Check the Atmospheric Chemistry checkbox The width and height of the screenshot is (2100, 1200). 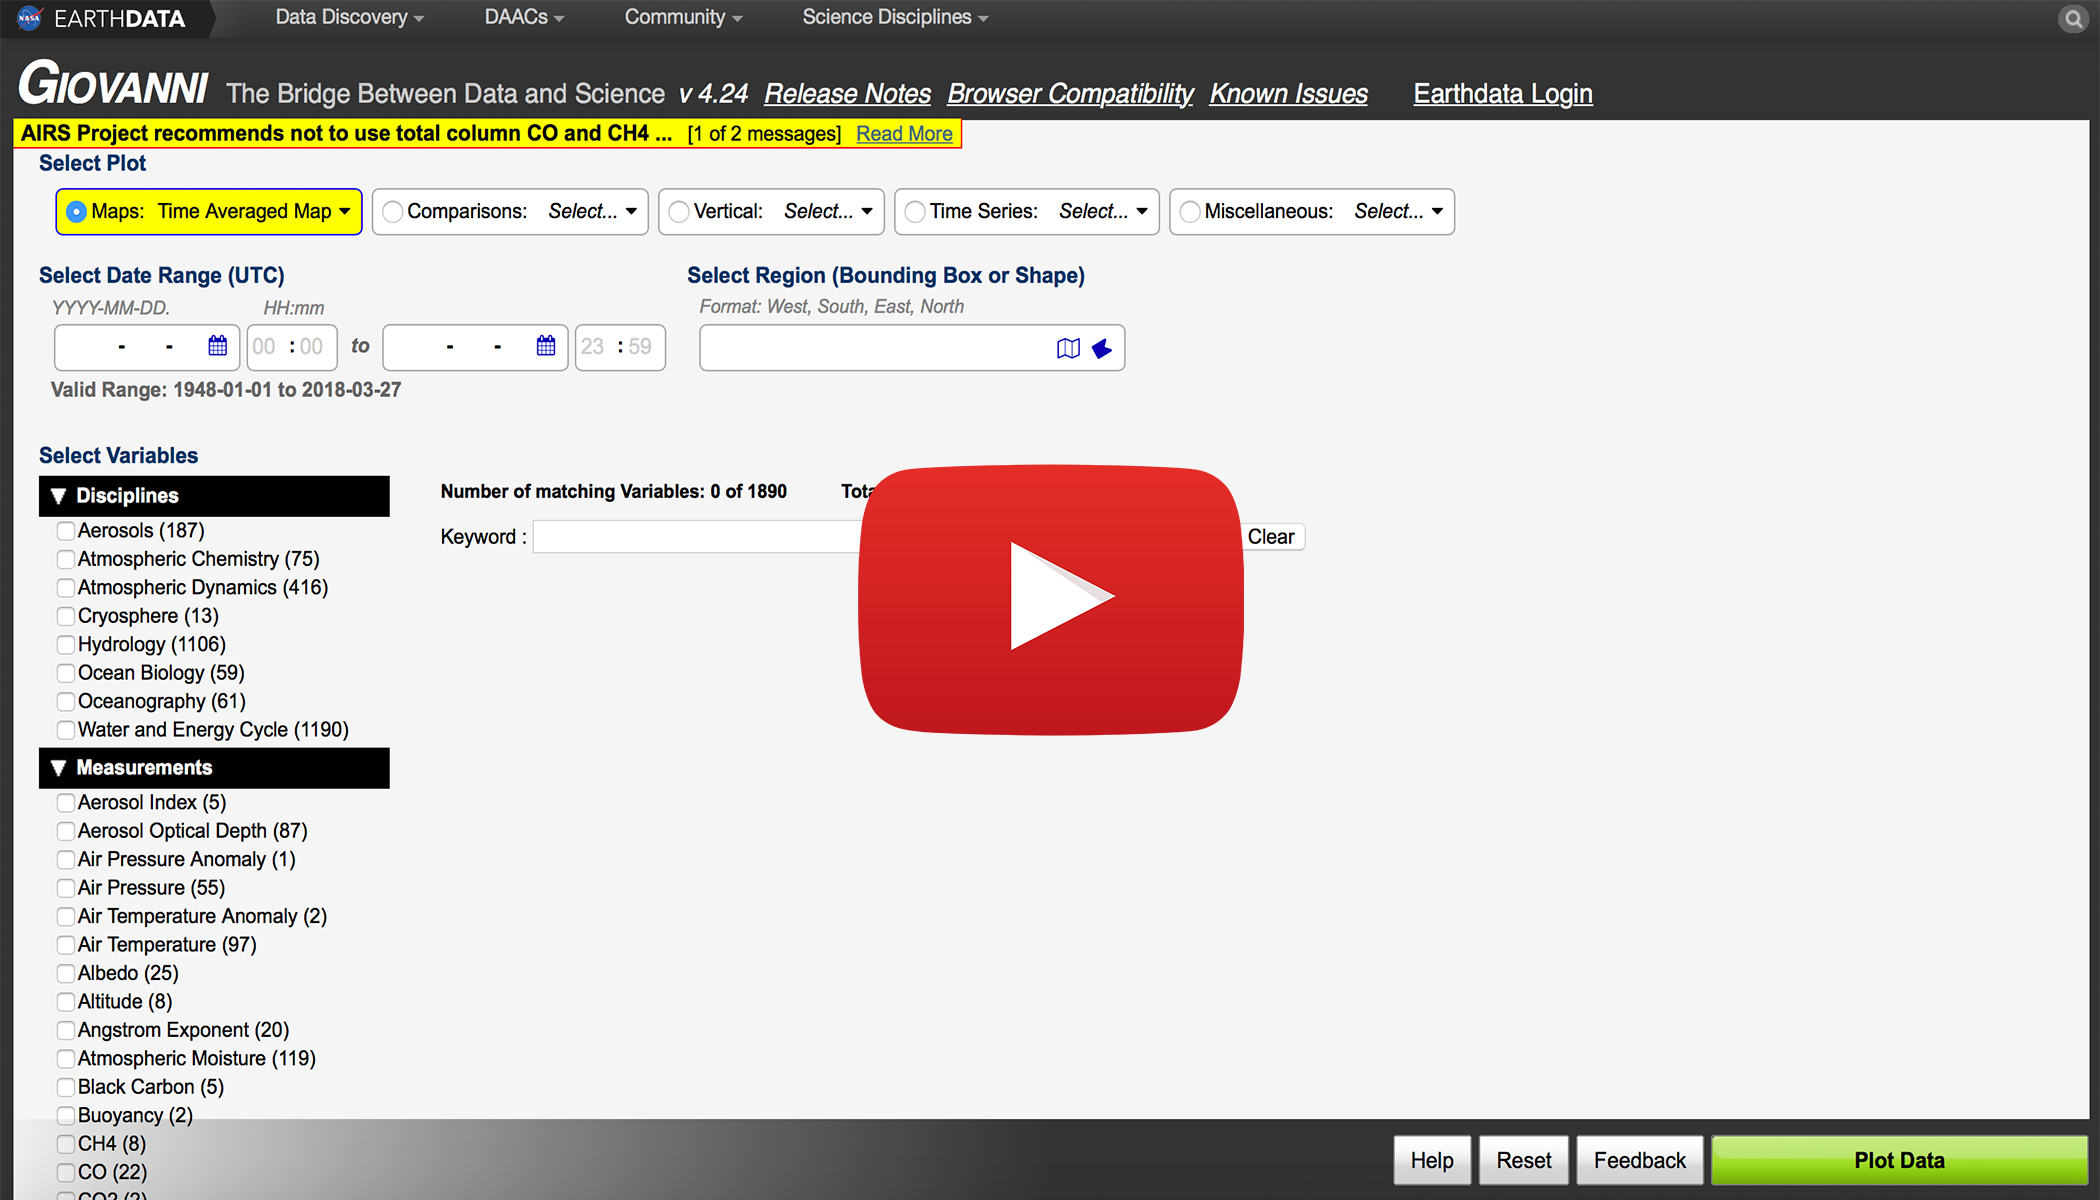(x=66, y=559)
